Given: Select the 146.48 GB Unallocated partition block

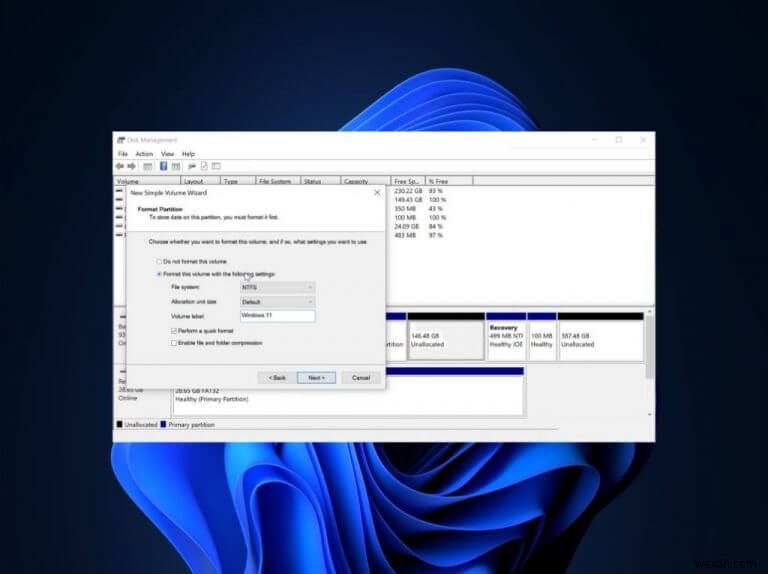Looking at the screenshot, I should coord(446,336).
